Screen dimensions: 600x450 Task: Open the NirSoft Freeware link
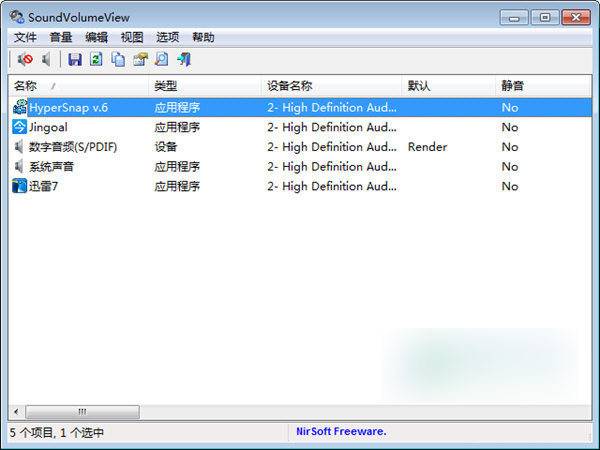click(x=341, y=432)
